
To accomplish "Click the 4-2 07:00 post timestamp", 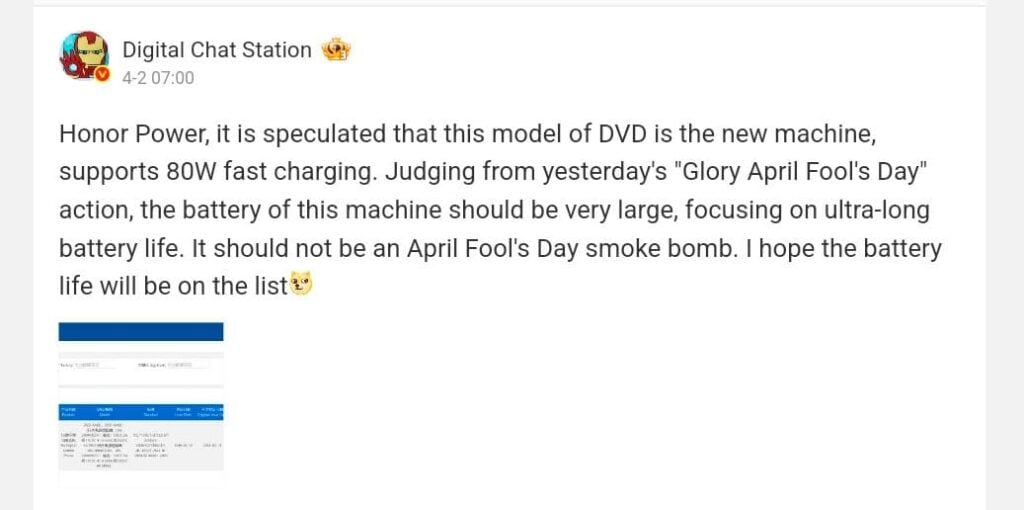I will click(x=158, y=78).
